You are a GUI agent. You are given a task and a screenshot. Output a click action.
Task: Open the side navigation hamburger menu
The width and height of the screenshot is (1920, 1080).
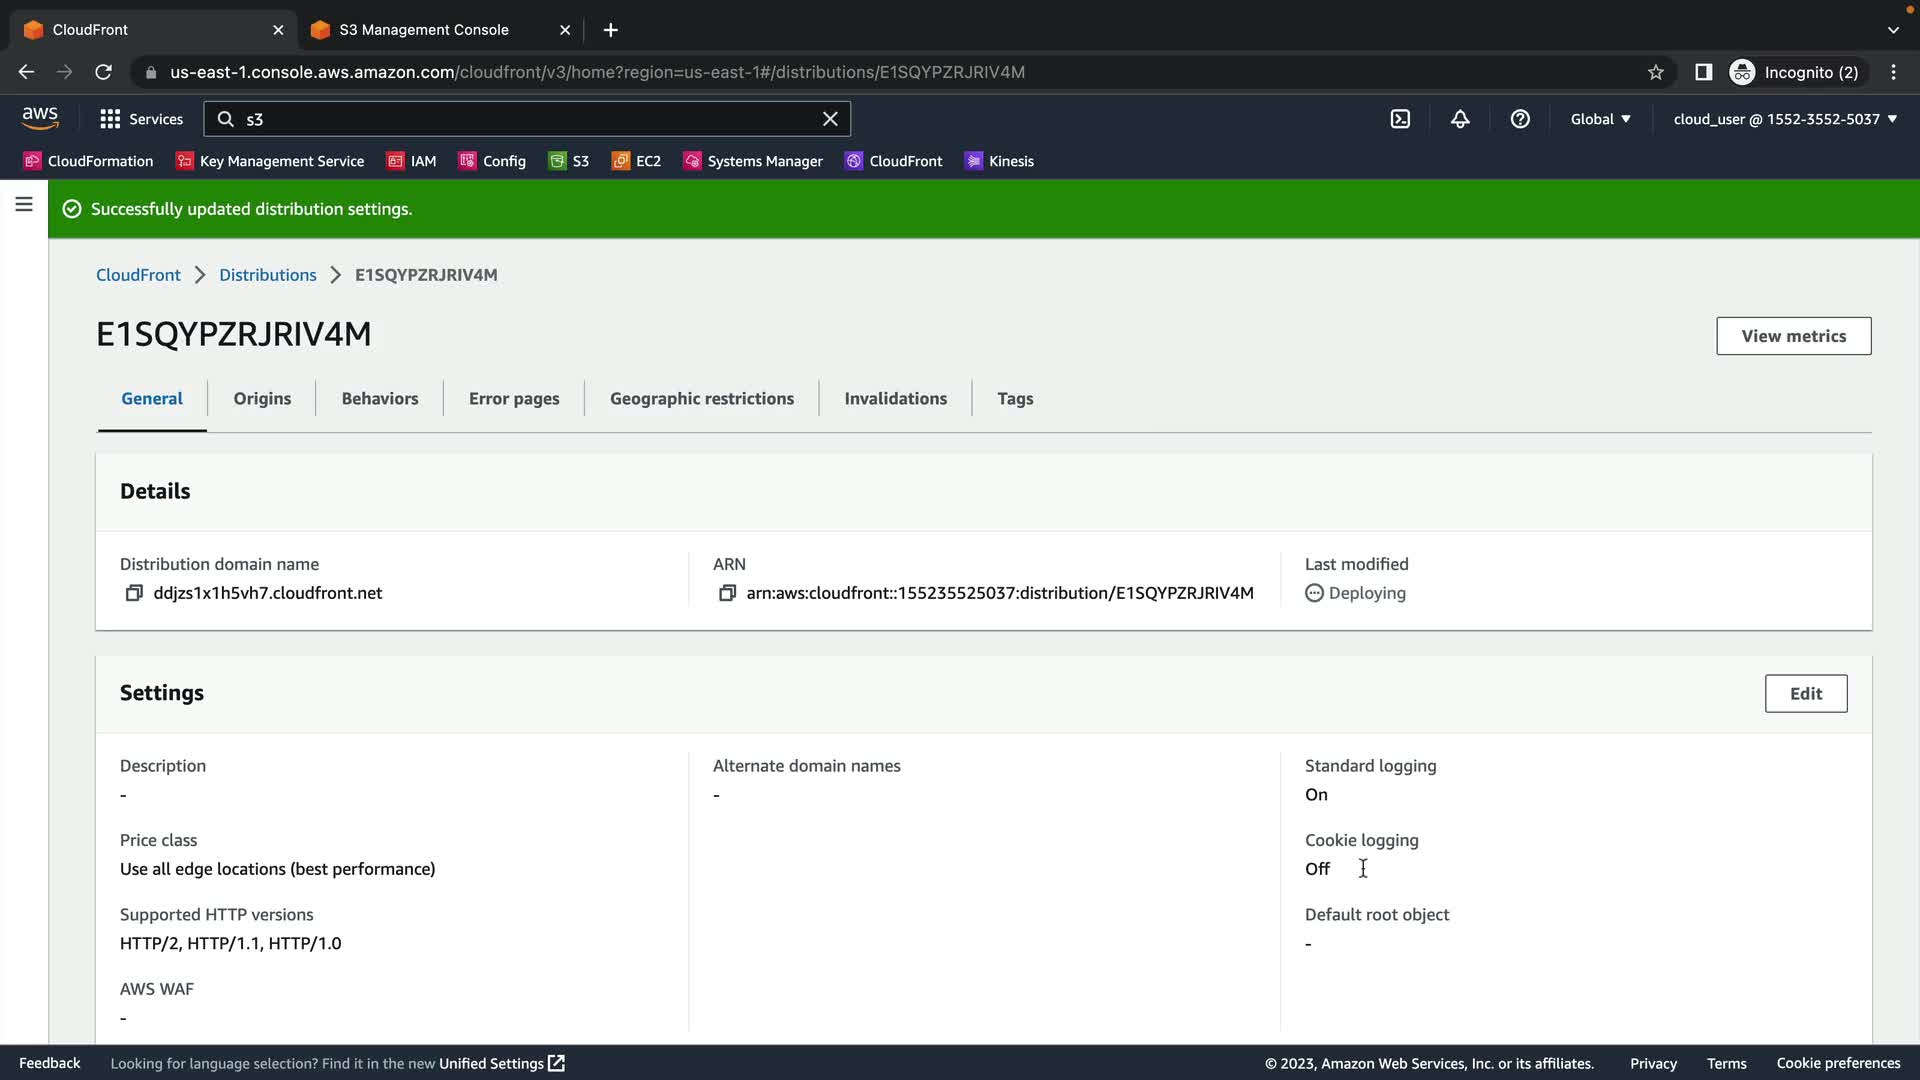coord(24,204)
